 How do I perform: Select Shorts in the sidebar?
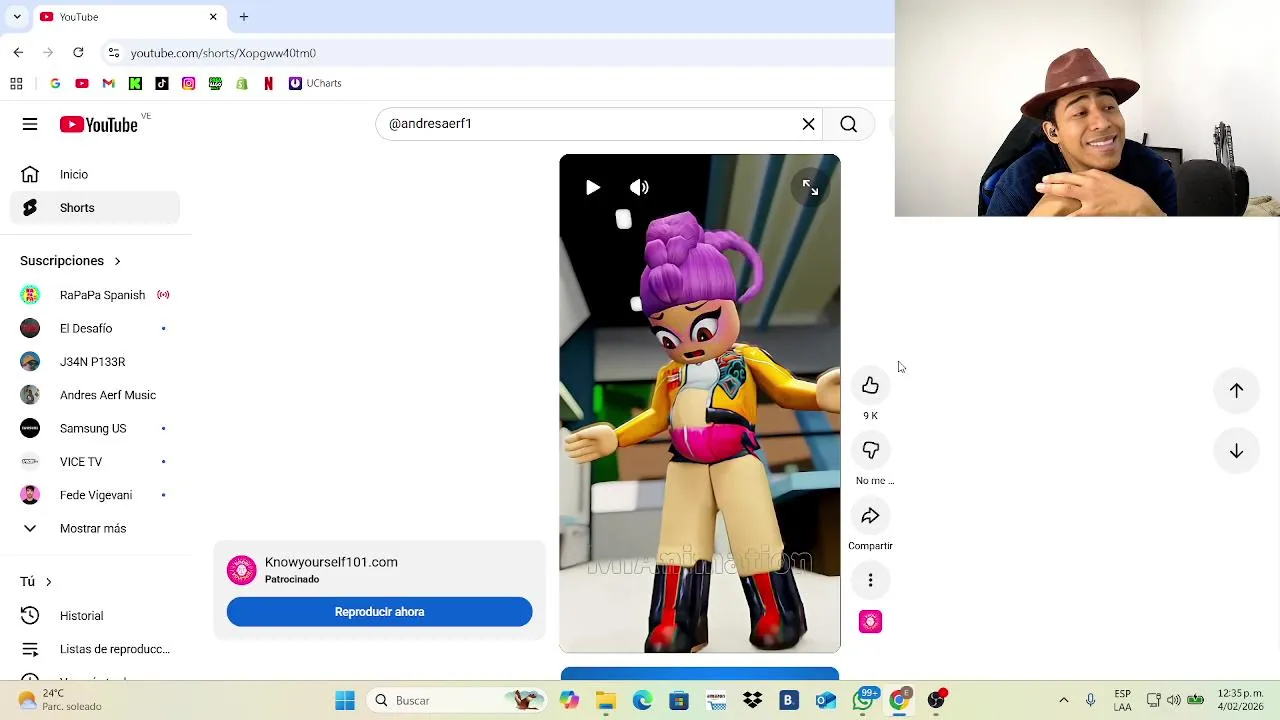click(x=96, y=208)
